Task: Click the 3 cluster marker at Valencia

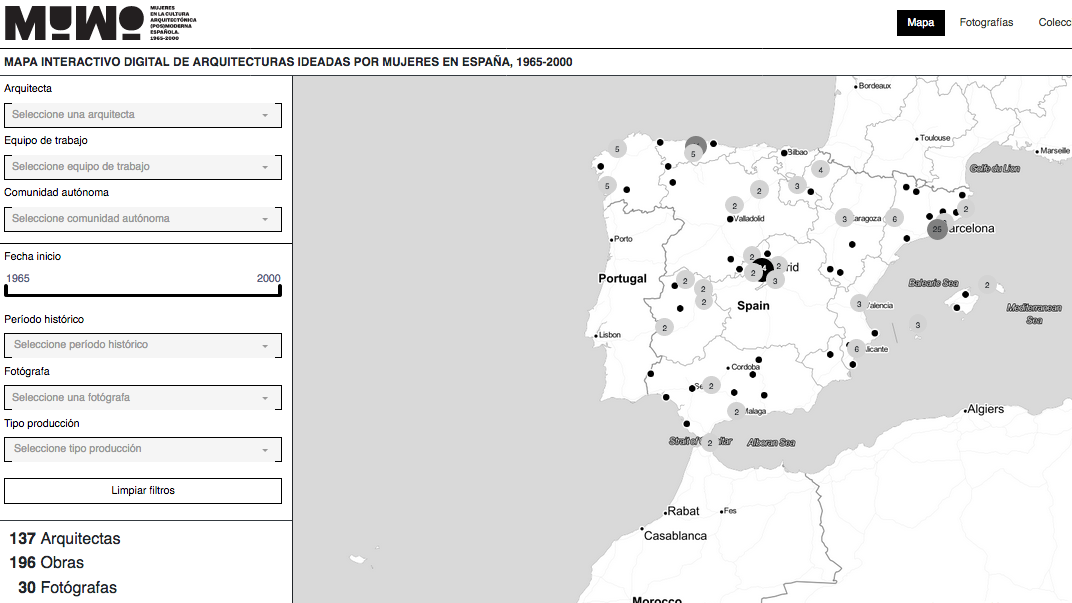Action: coord(858,303)
